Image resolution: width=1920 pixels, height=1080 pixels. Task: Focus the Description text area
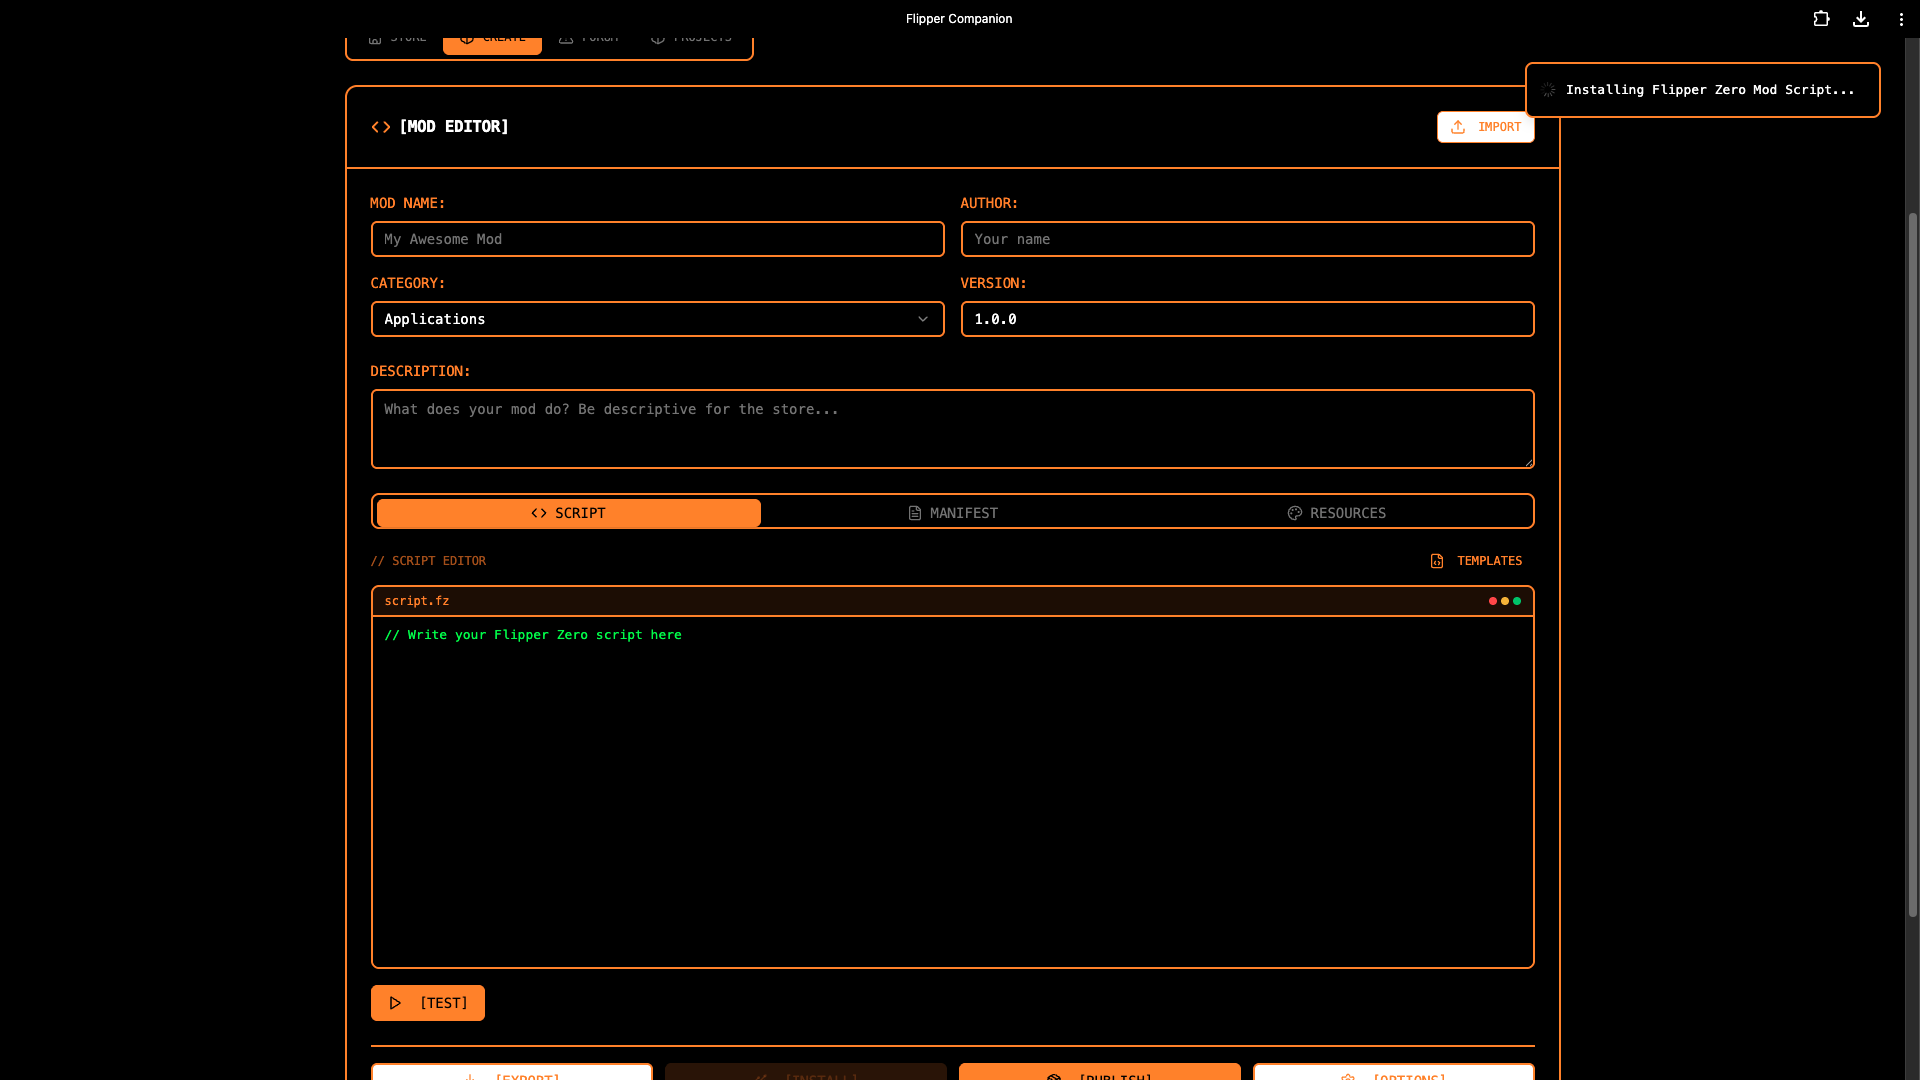[952, 429]
